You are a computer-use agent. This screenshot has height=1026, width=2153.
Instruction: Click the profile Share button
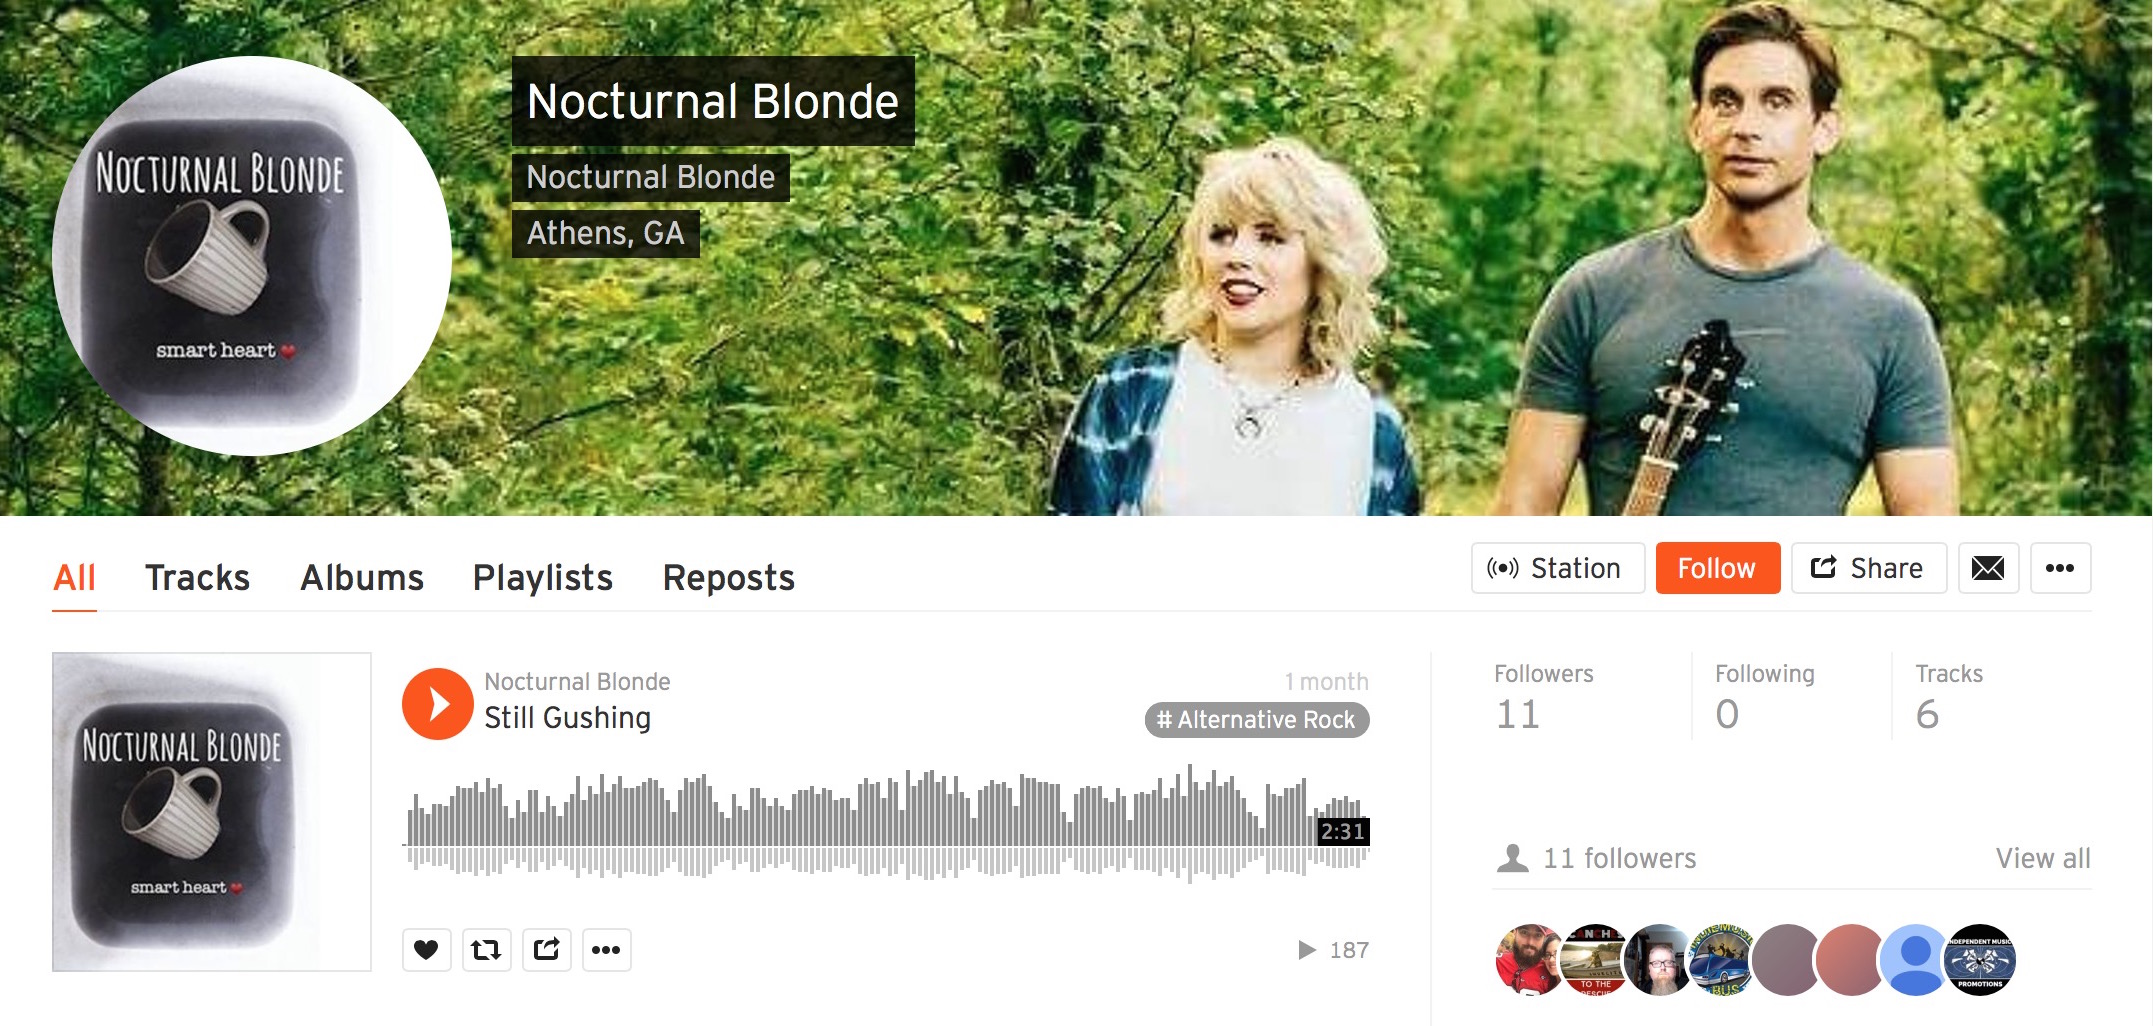click(x=1868, y=568)
